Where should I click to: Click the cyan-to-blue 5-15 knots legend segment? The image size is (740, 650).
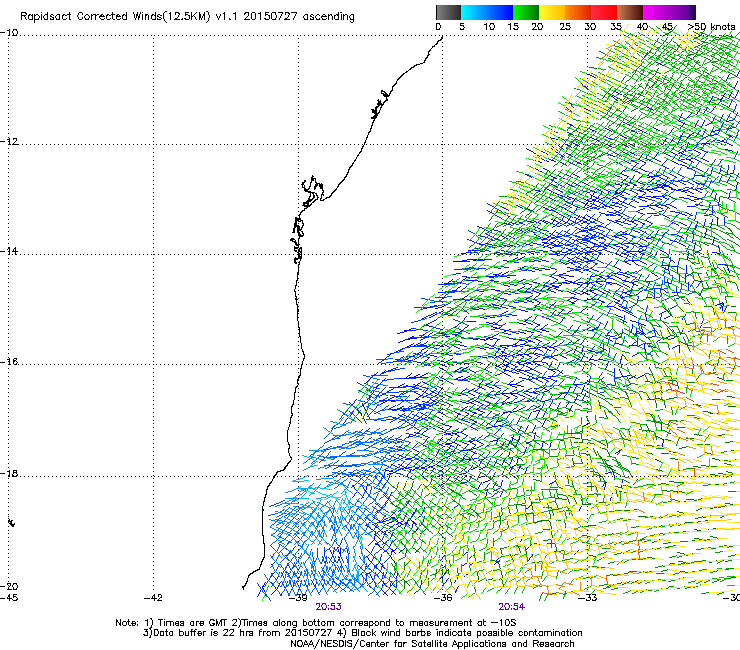click(x=487, y=12)
